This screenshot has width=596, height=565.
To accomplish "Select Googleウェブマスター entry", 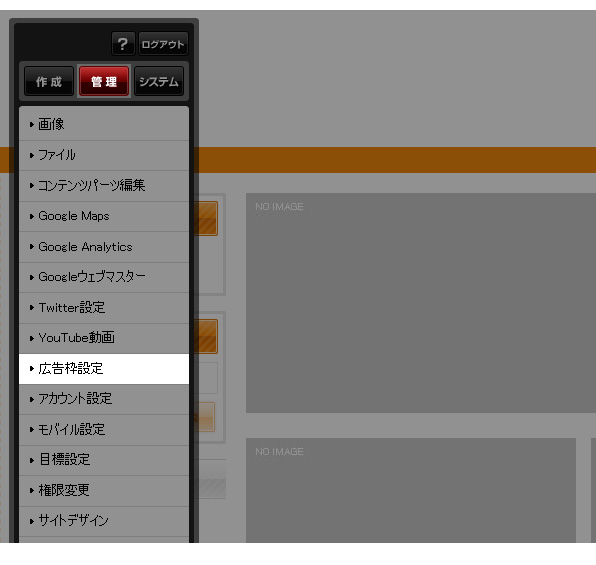I will pos(104,277).
